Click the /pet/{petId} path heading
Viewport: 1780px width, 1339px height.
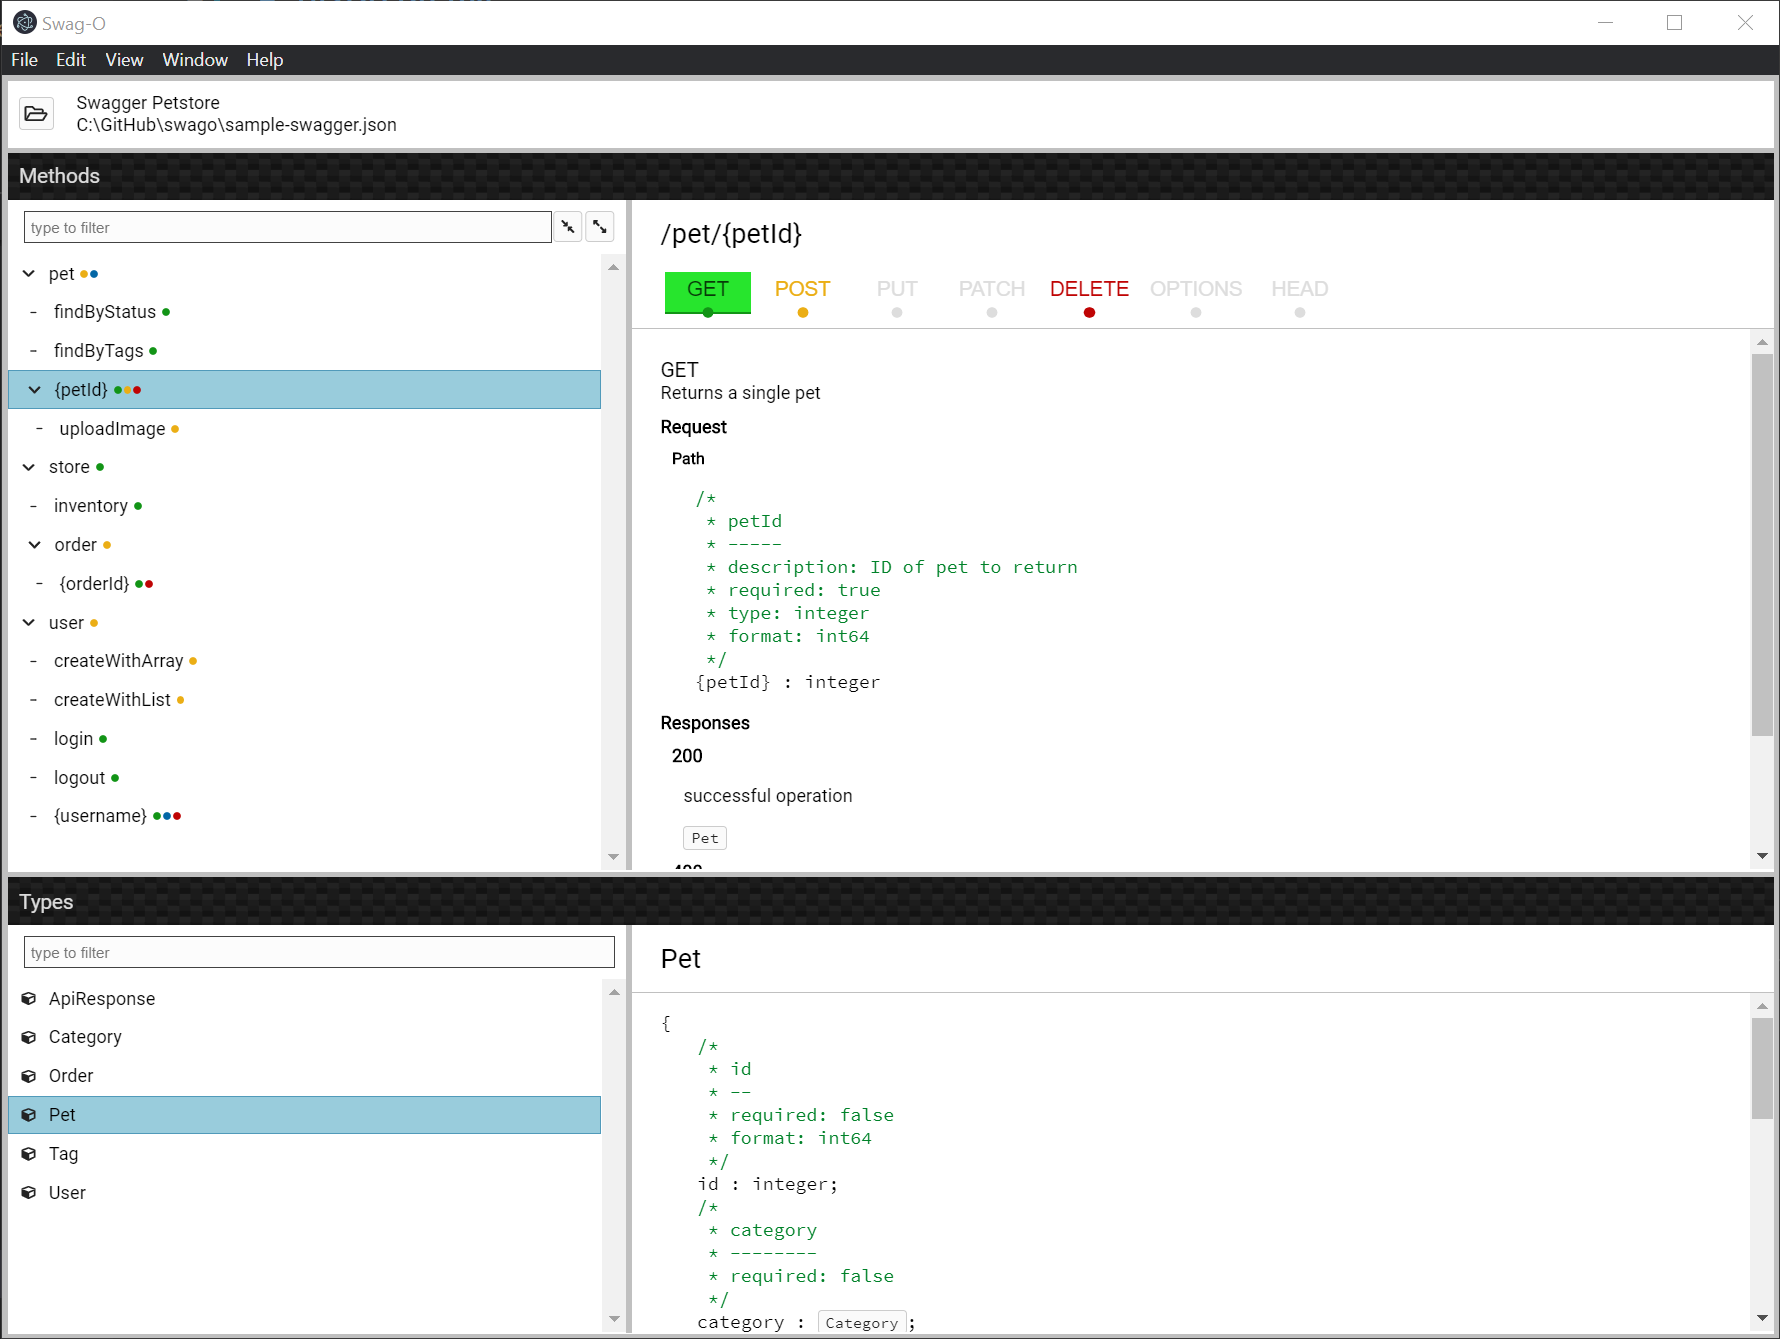click(x=731, y=234)
